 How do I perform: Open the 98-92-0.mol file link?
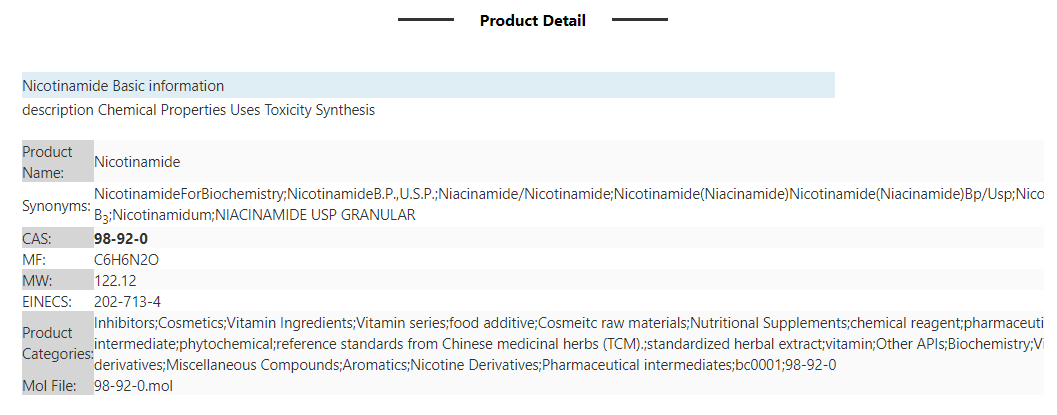133,386
